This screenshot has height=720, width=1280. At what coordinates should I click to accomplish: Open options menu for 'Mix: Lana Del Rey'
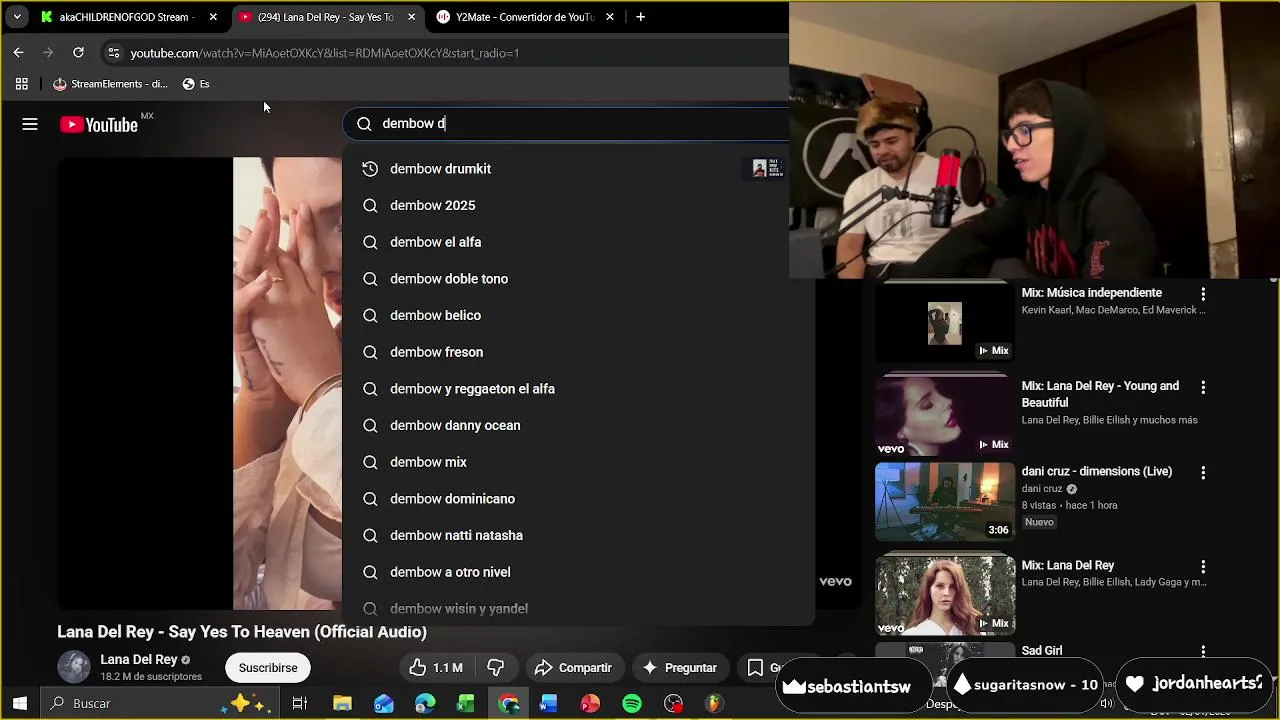click(x=1203, y=566)
